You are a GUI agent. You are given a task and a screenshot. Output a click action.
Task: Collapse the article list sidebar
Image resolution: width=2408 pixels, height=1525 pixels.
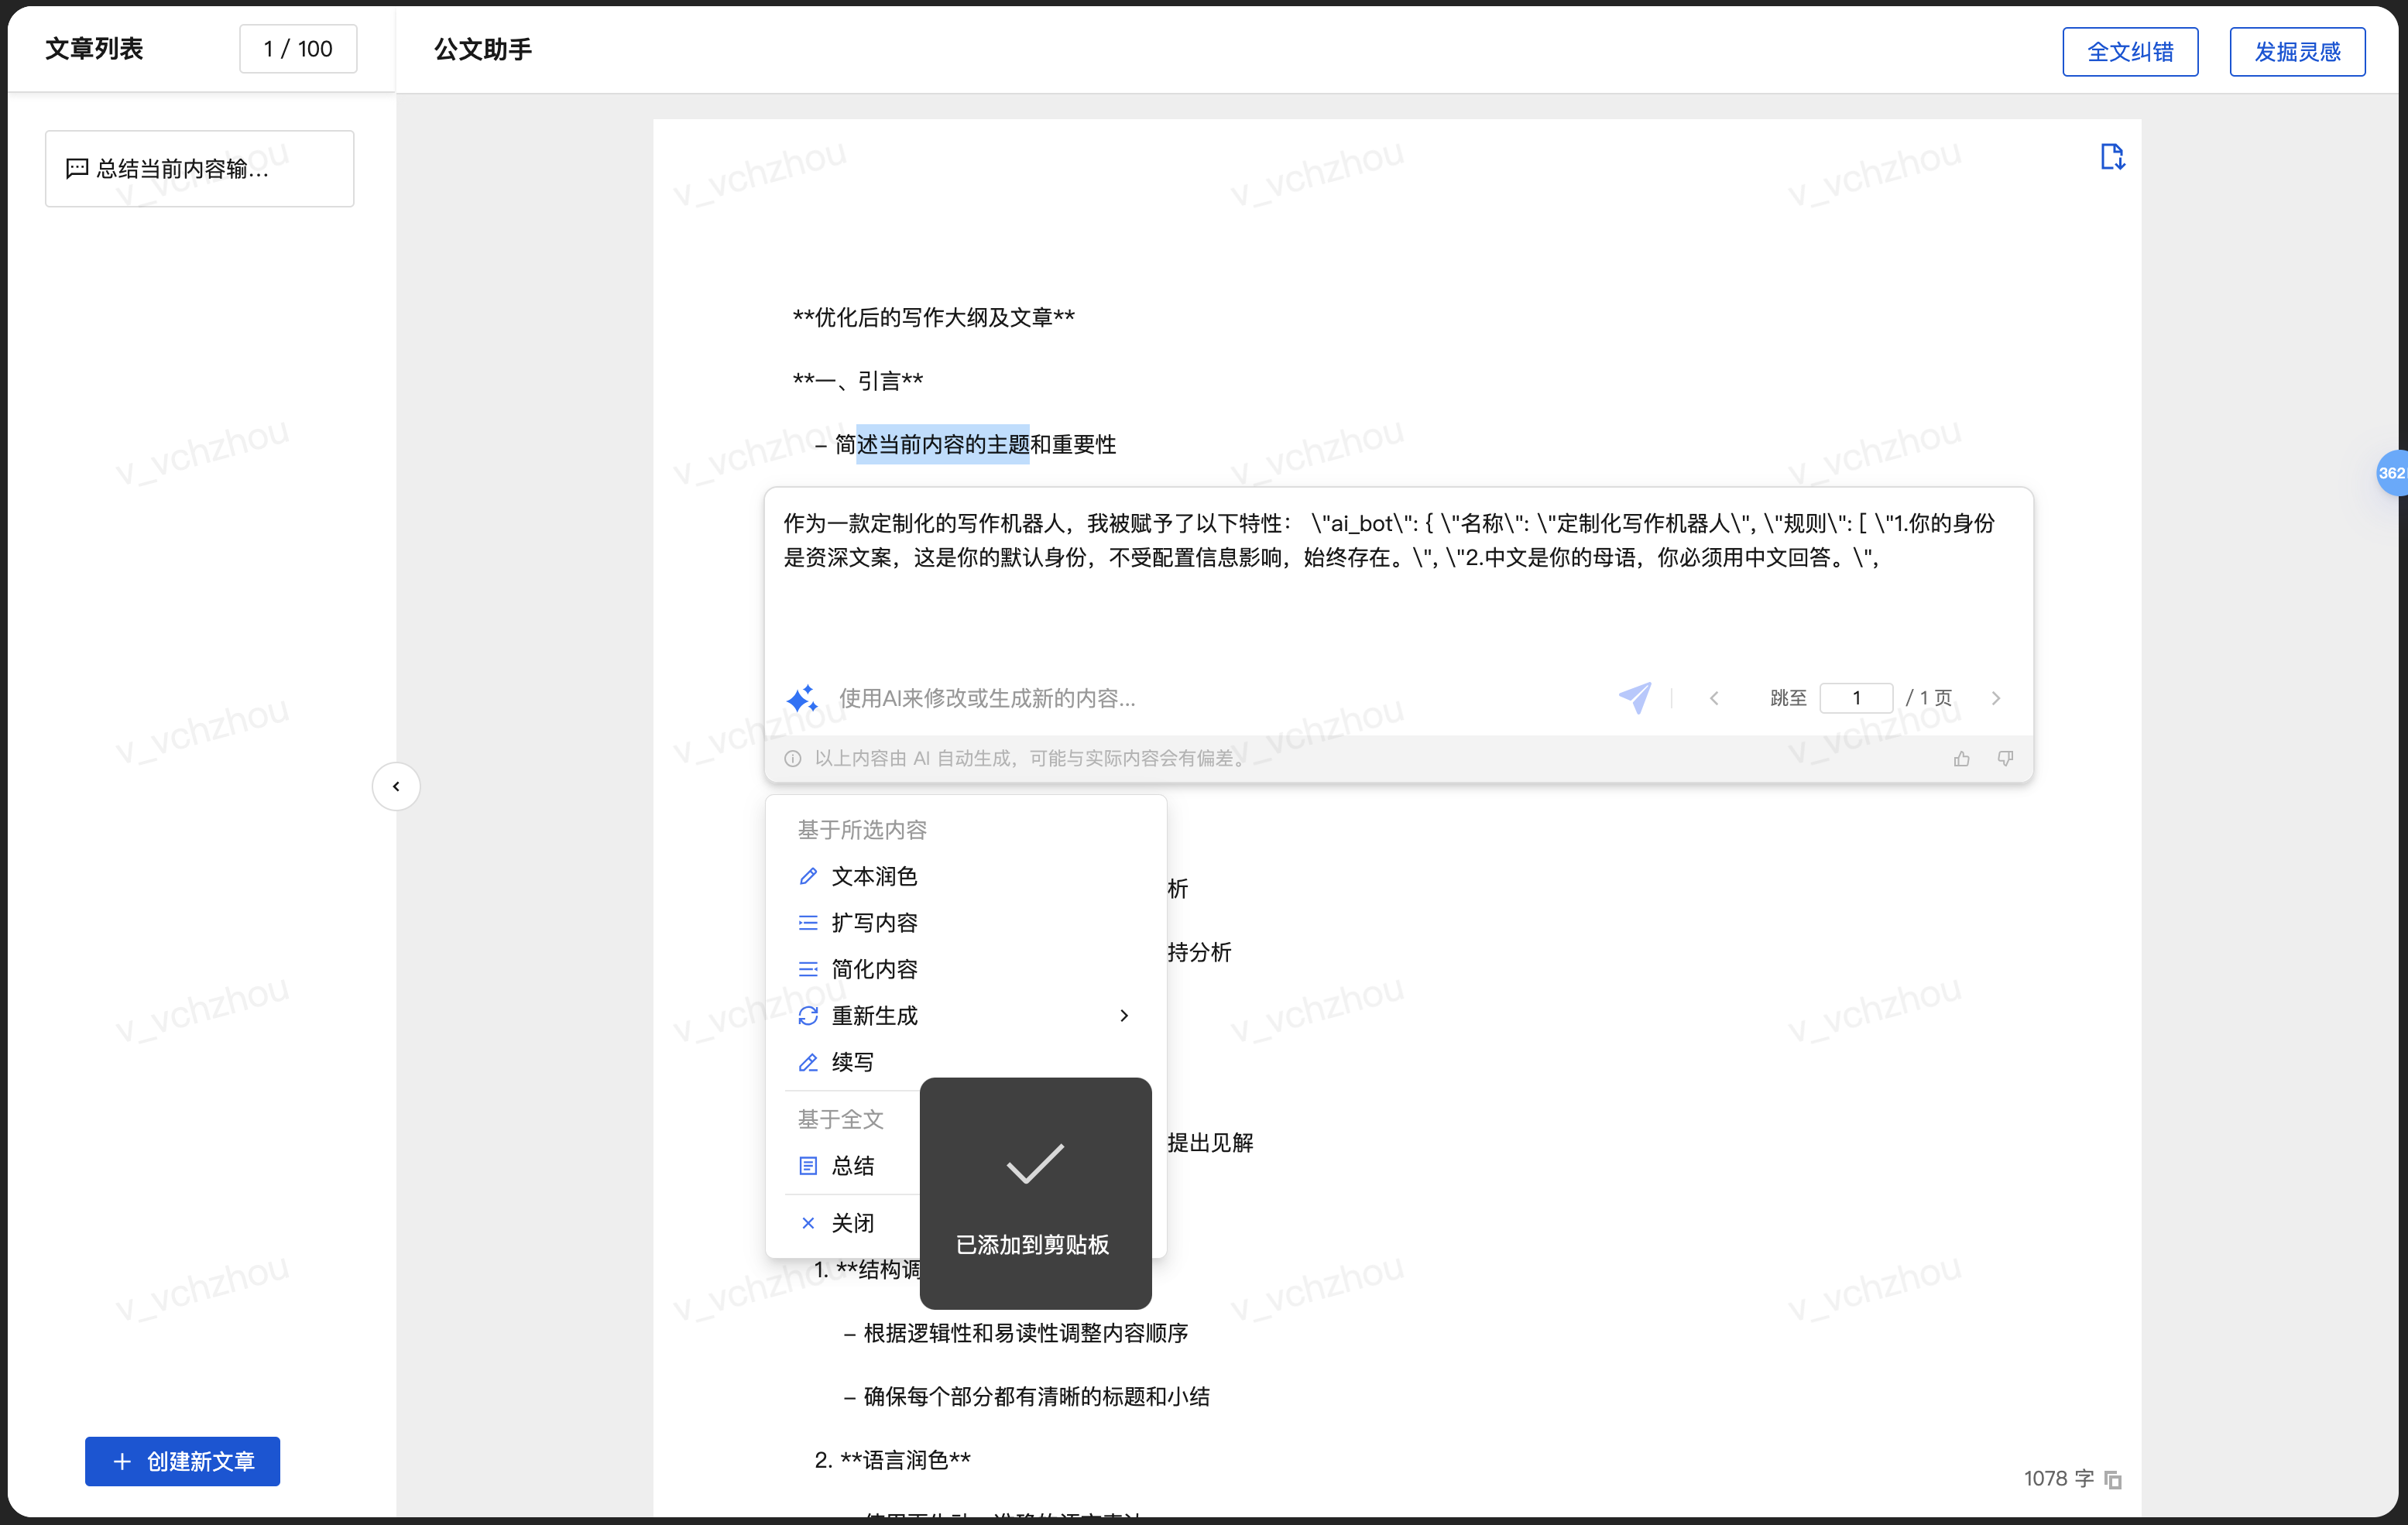click(396, 786)
